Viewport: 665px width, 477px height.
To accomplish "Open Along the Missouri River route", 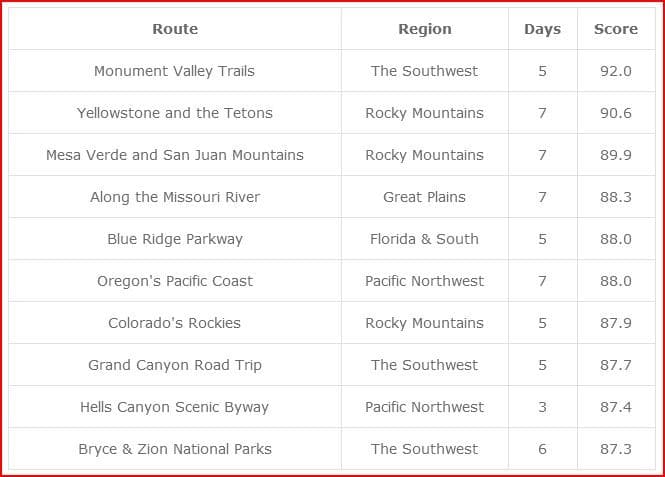I will tap(175, 197).
